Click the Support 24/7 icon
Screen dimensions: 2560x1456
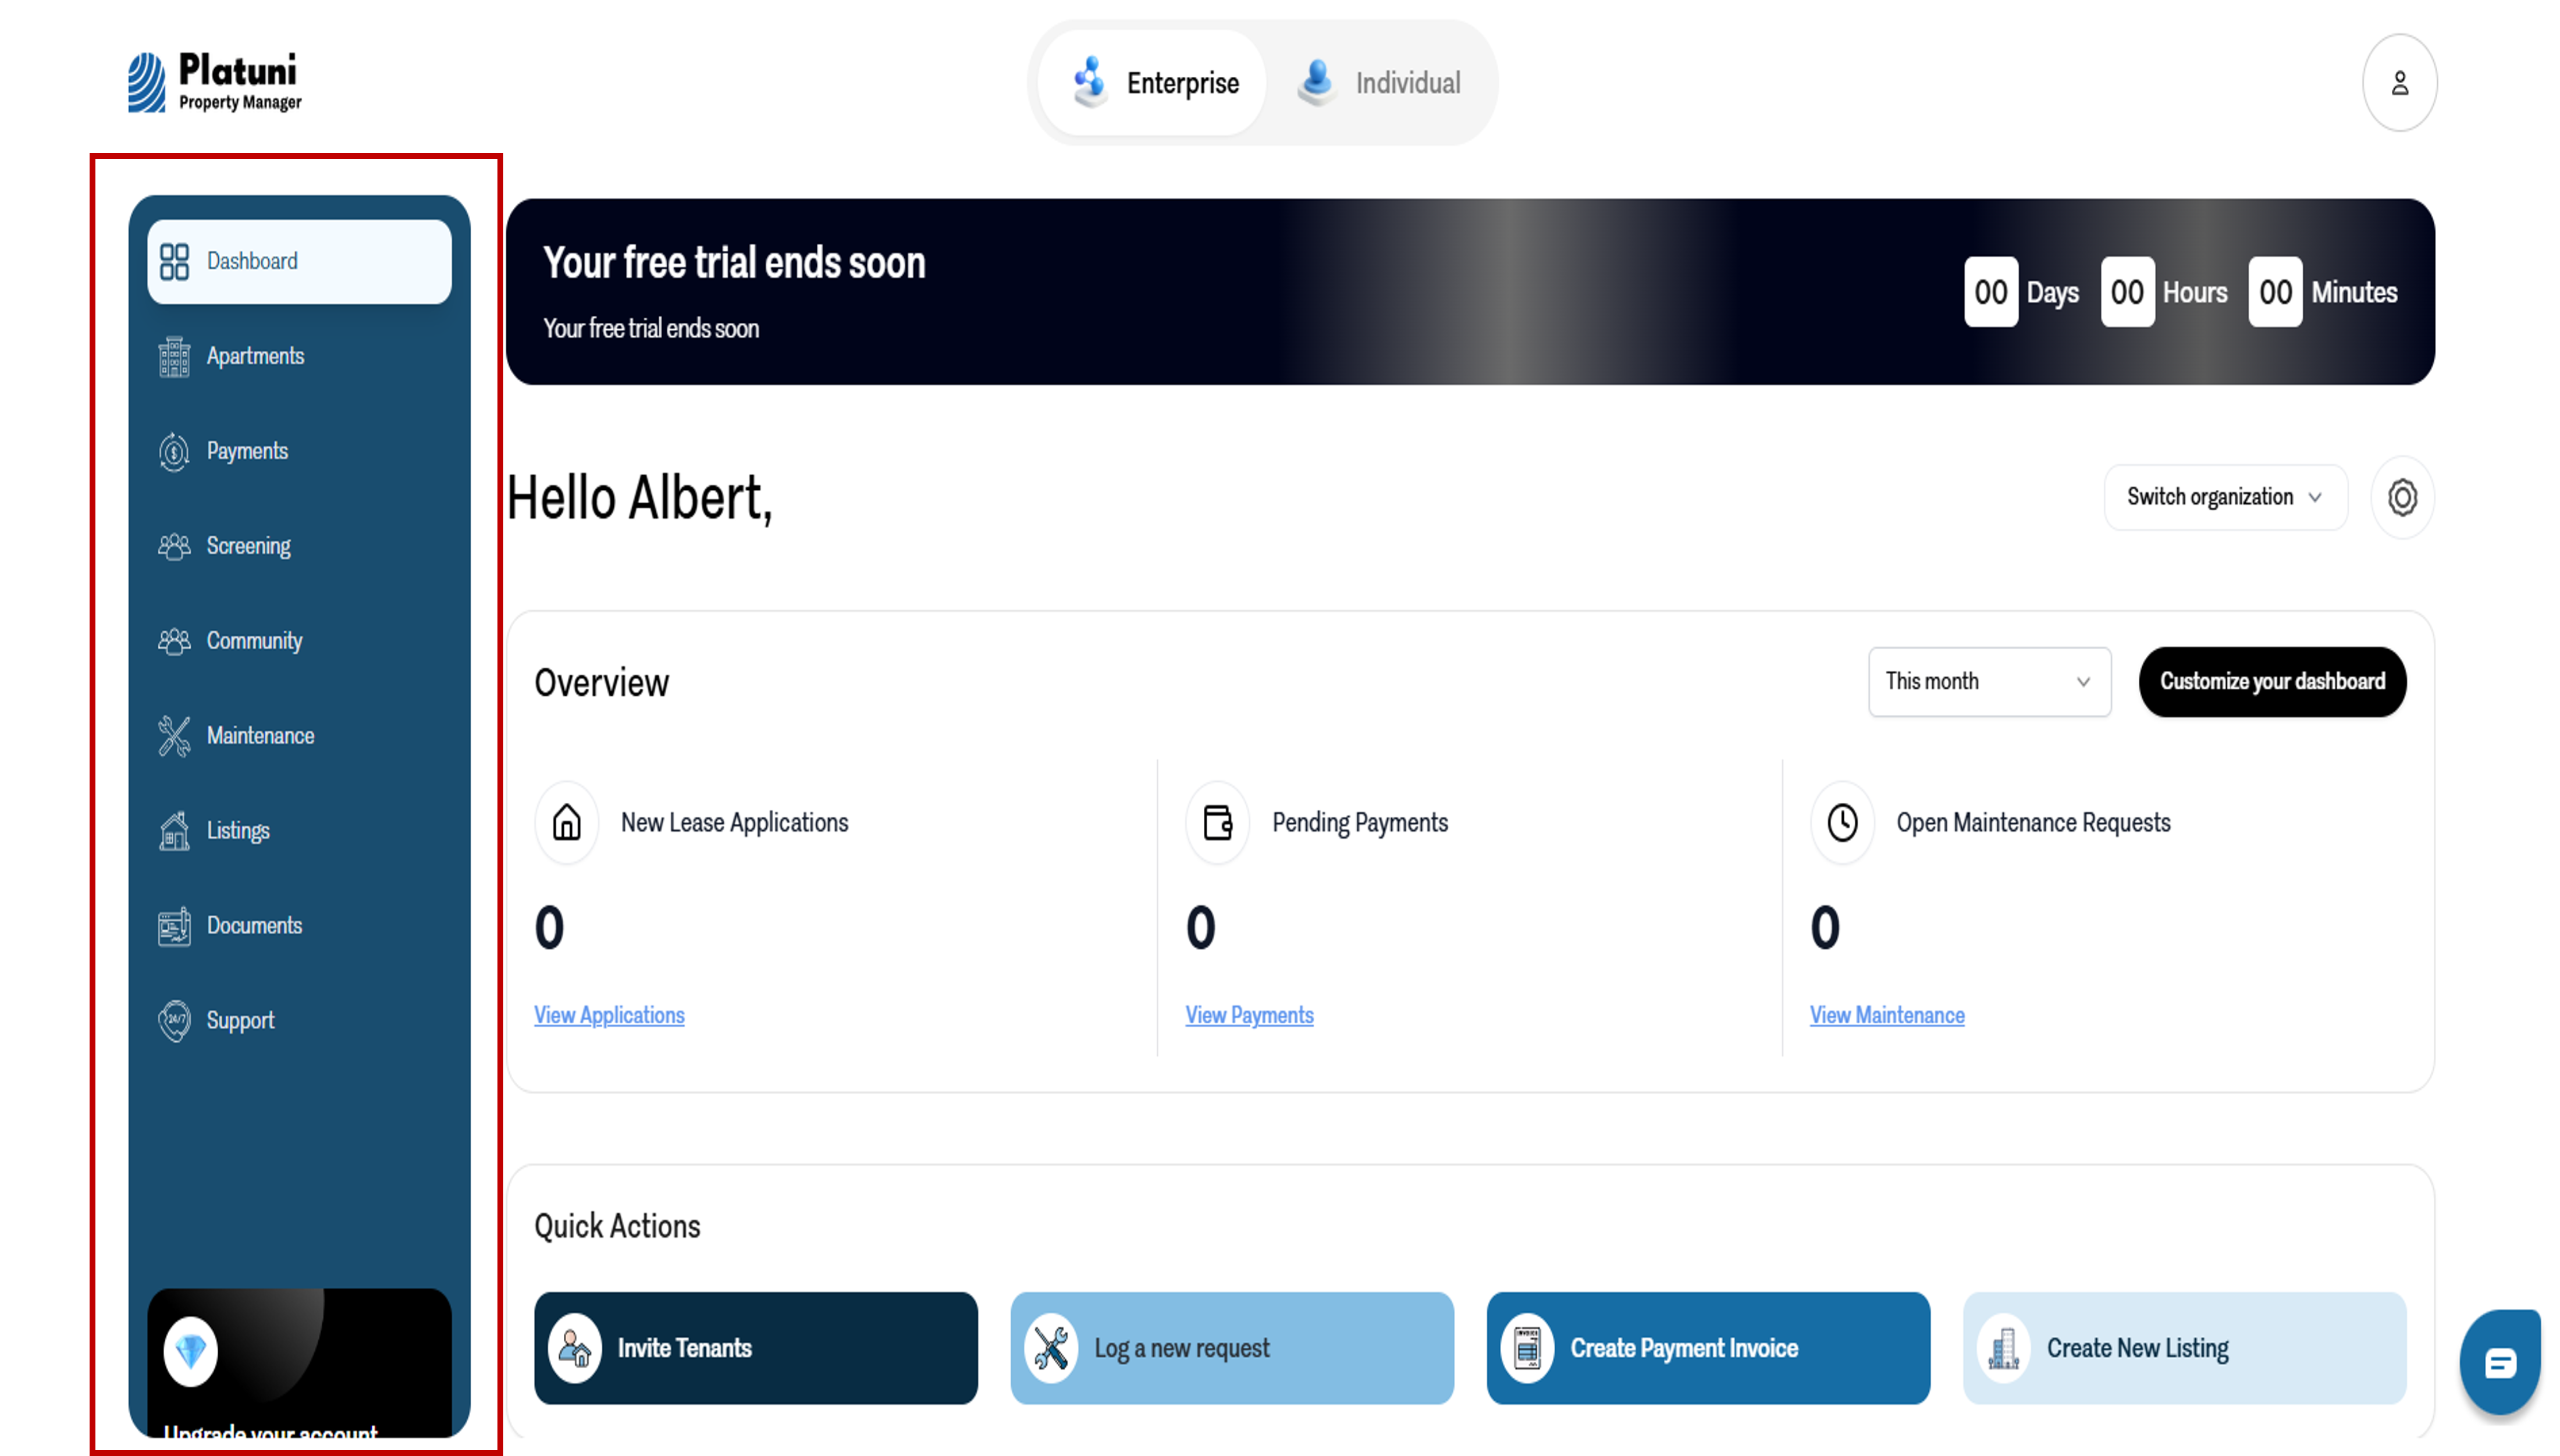point(174,1021)
